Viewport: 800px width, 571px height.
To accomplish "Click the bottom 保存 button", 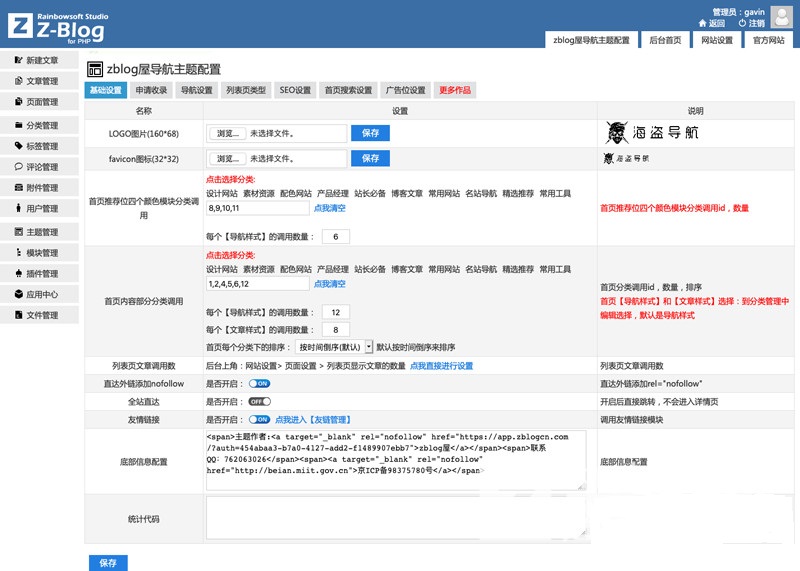I will 108,563.
